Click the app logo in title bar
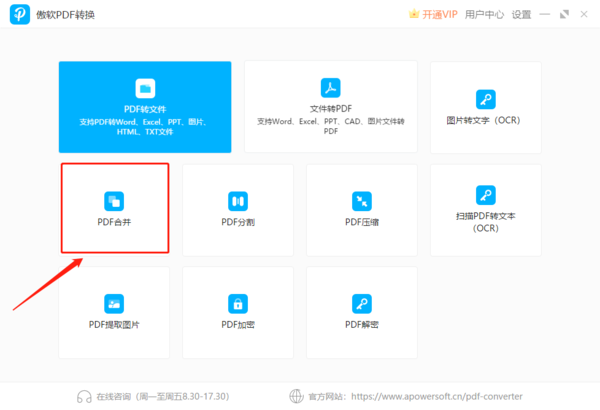 pyautogui.click(x=20, y=14)
